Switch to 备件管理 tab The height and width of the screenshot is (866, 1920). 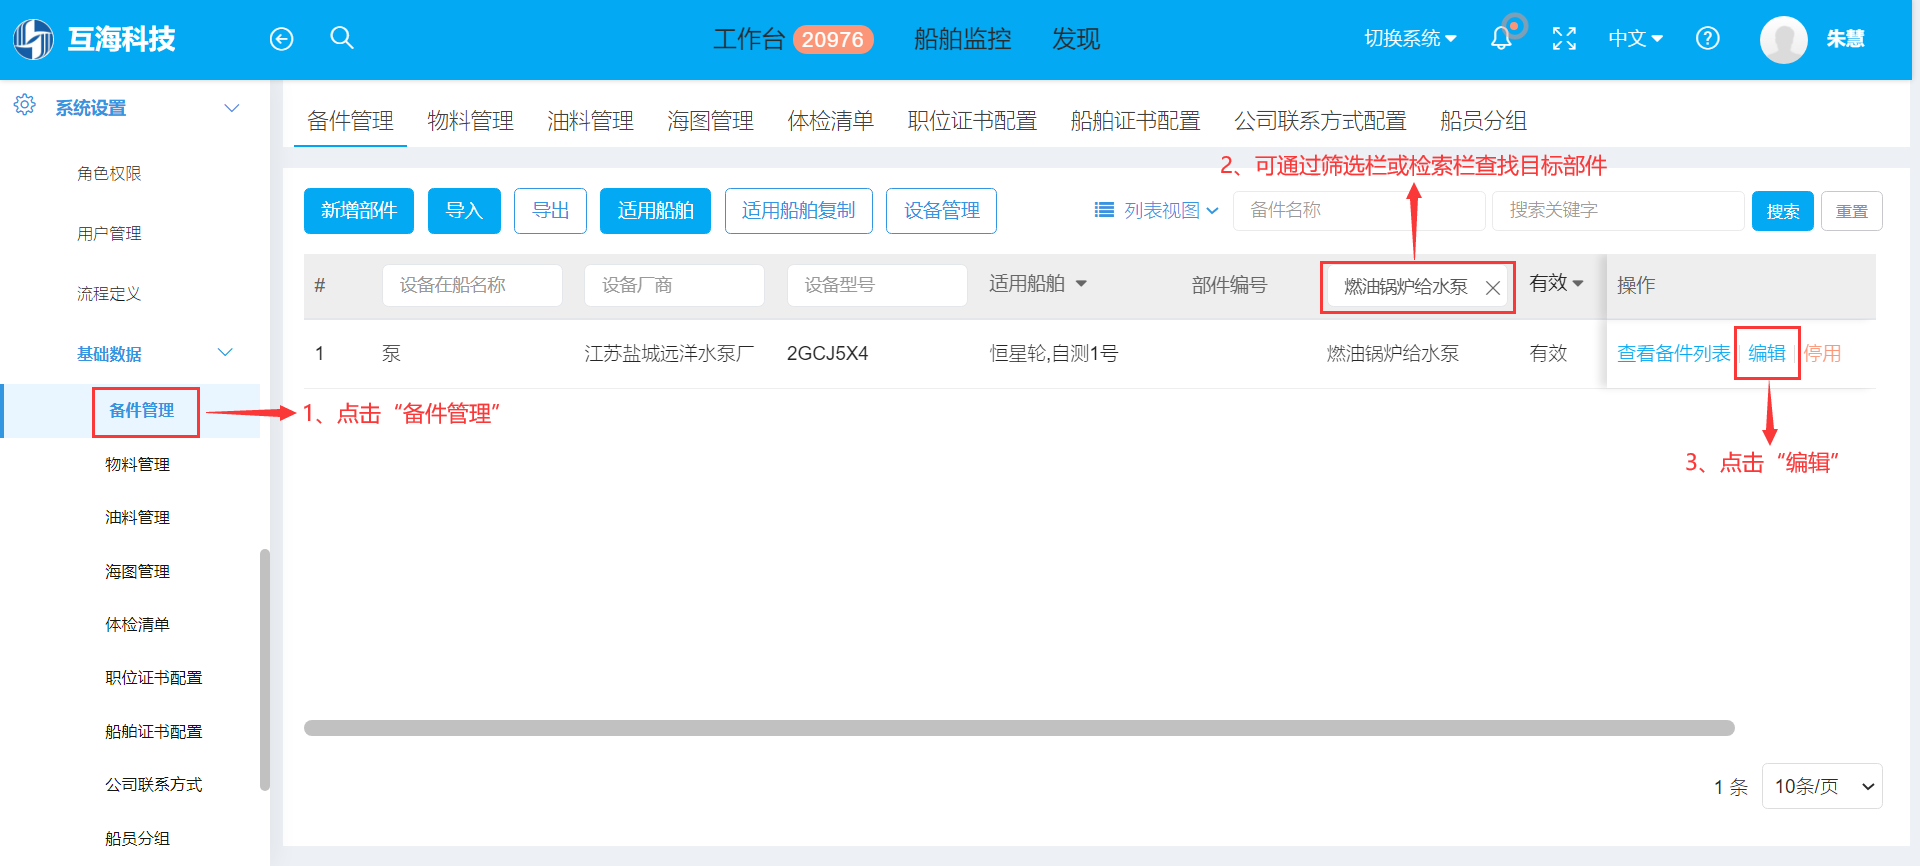coord(350,121)
